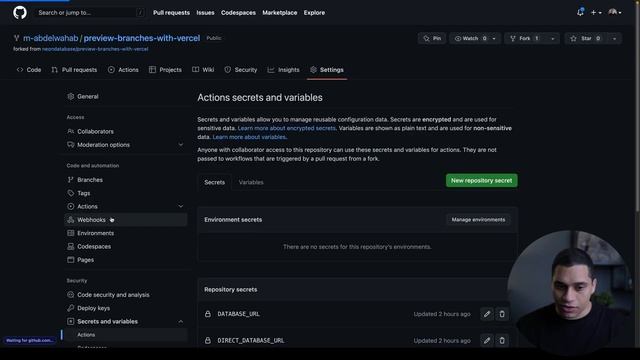This screenshot has height=360, width=640.
Task: Open Pull requests in top navigation
Action: (x=171, y=13)
